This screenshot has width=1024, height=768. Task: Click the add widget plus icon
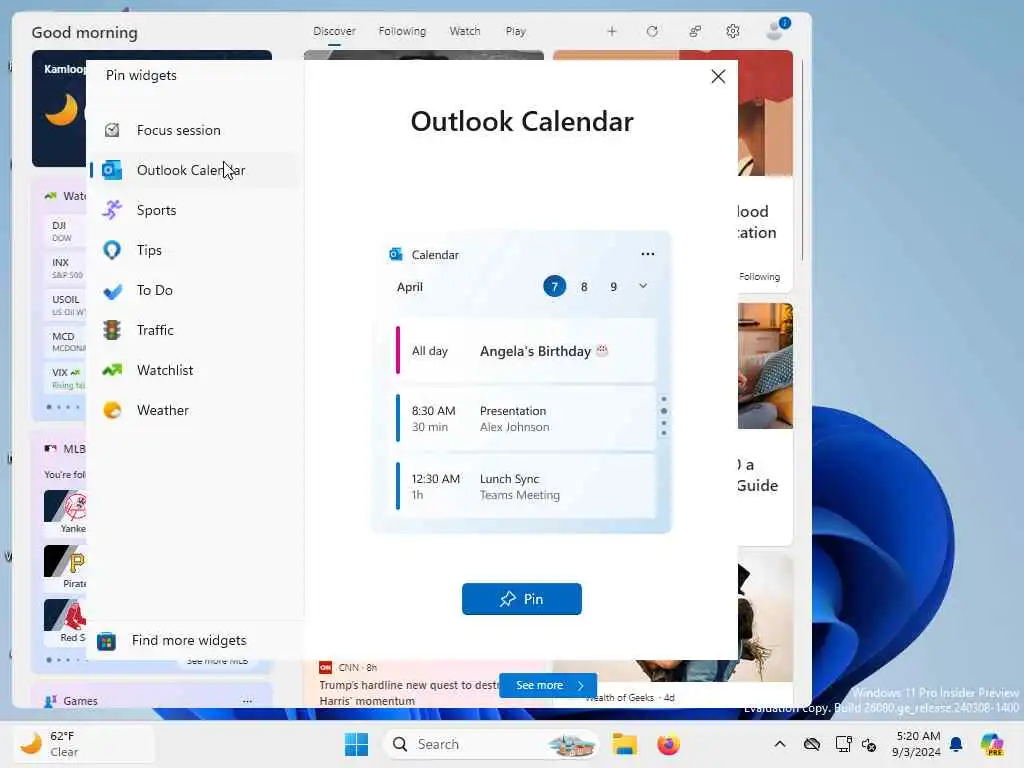coord(611,31)
